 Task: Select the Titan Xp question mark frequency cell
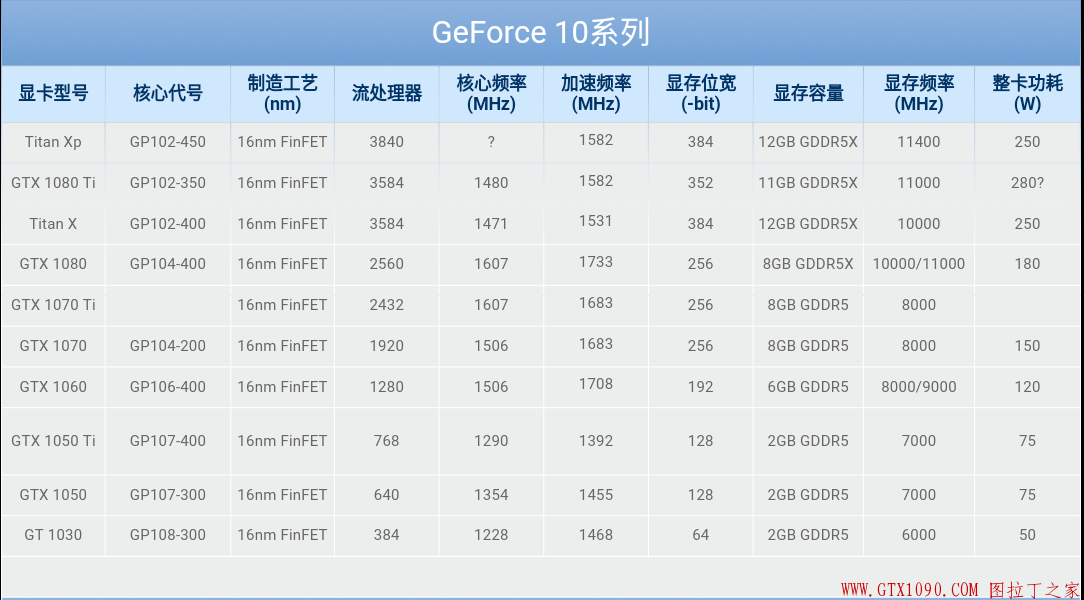click(x=491, y=142)
